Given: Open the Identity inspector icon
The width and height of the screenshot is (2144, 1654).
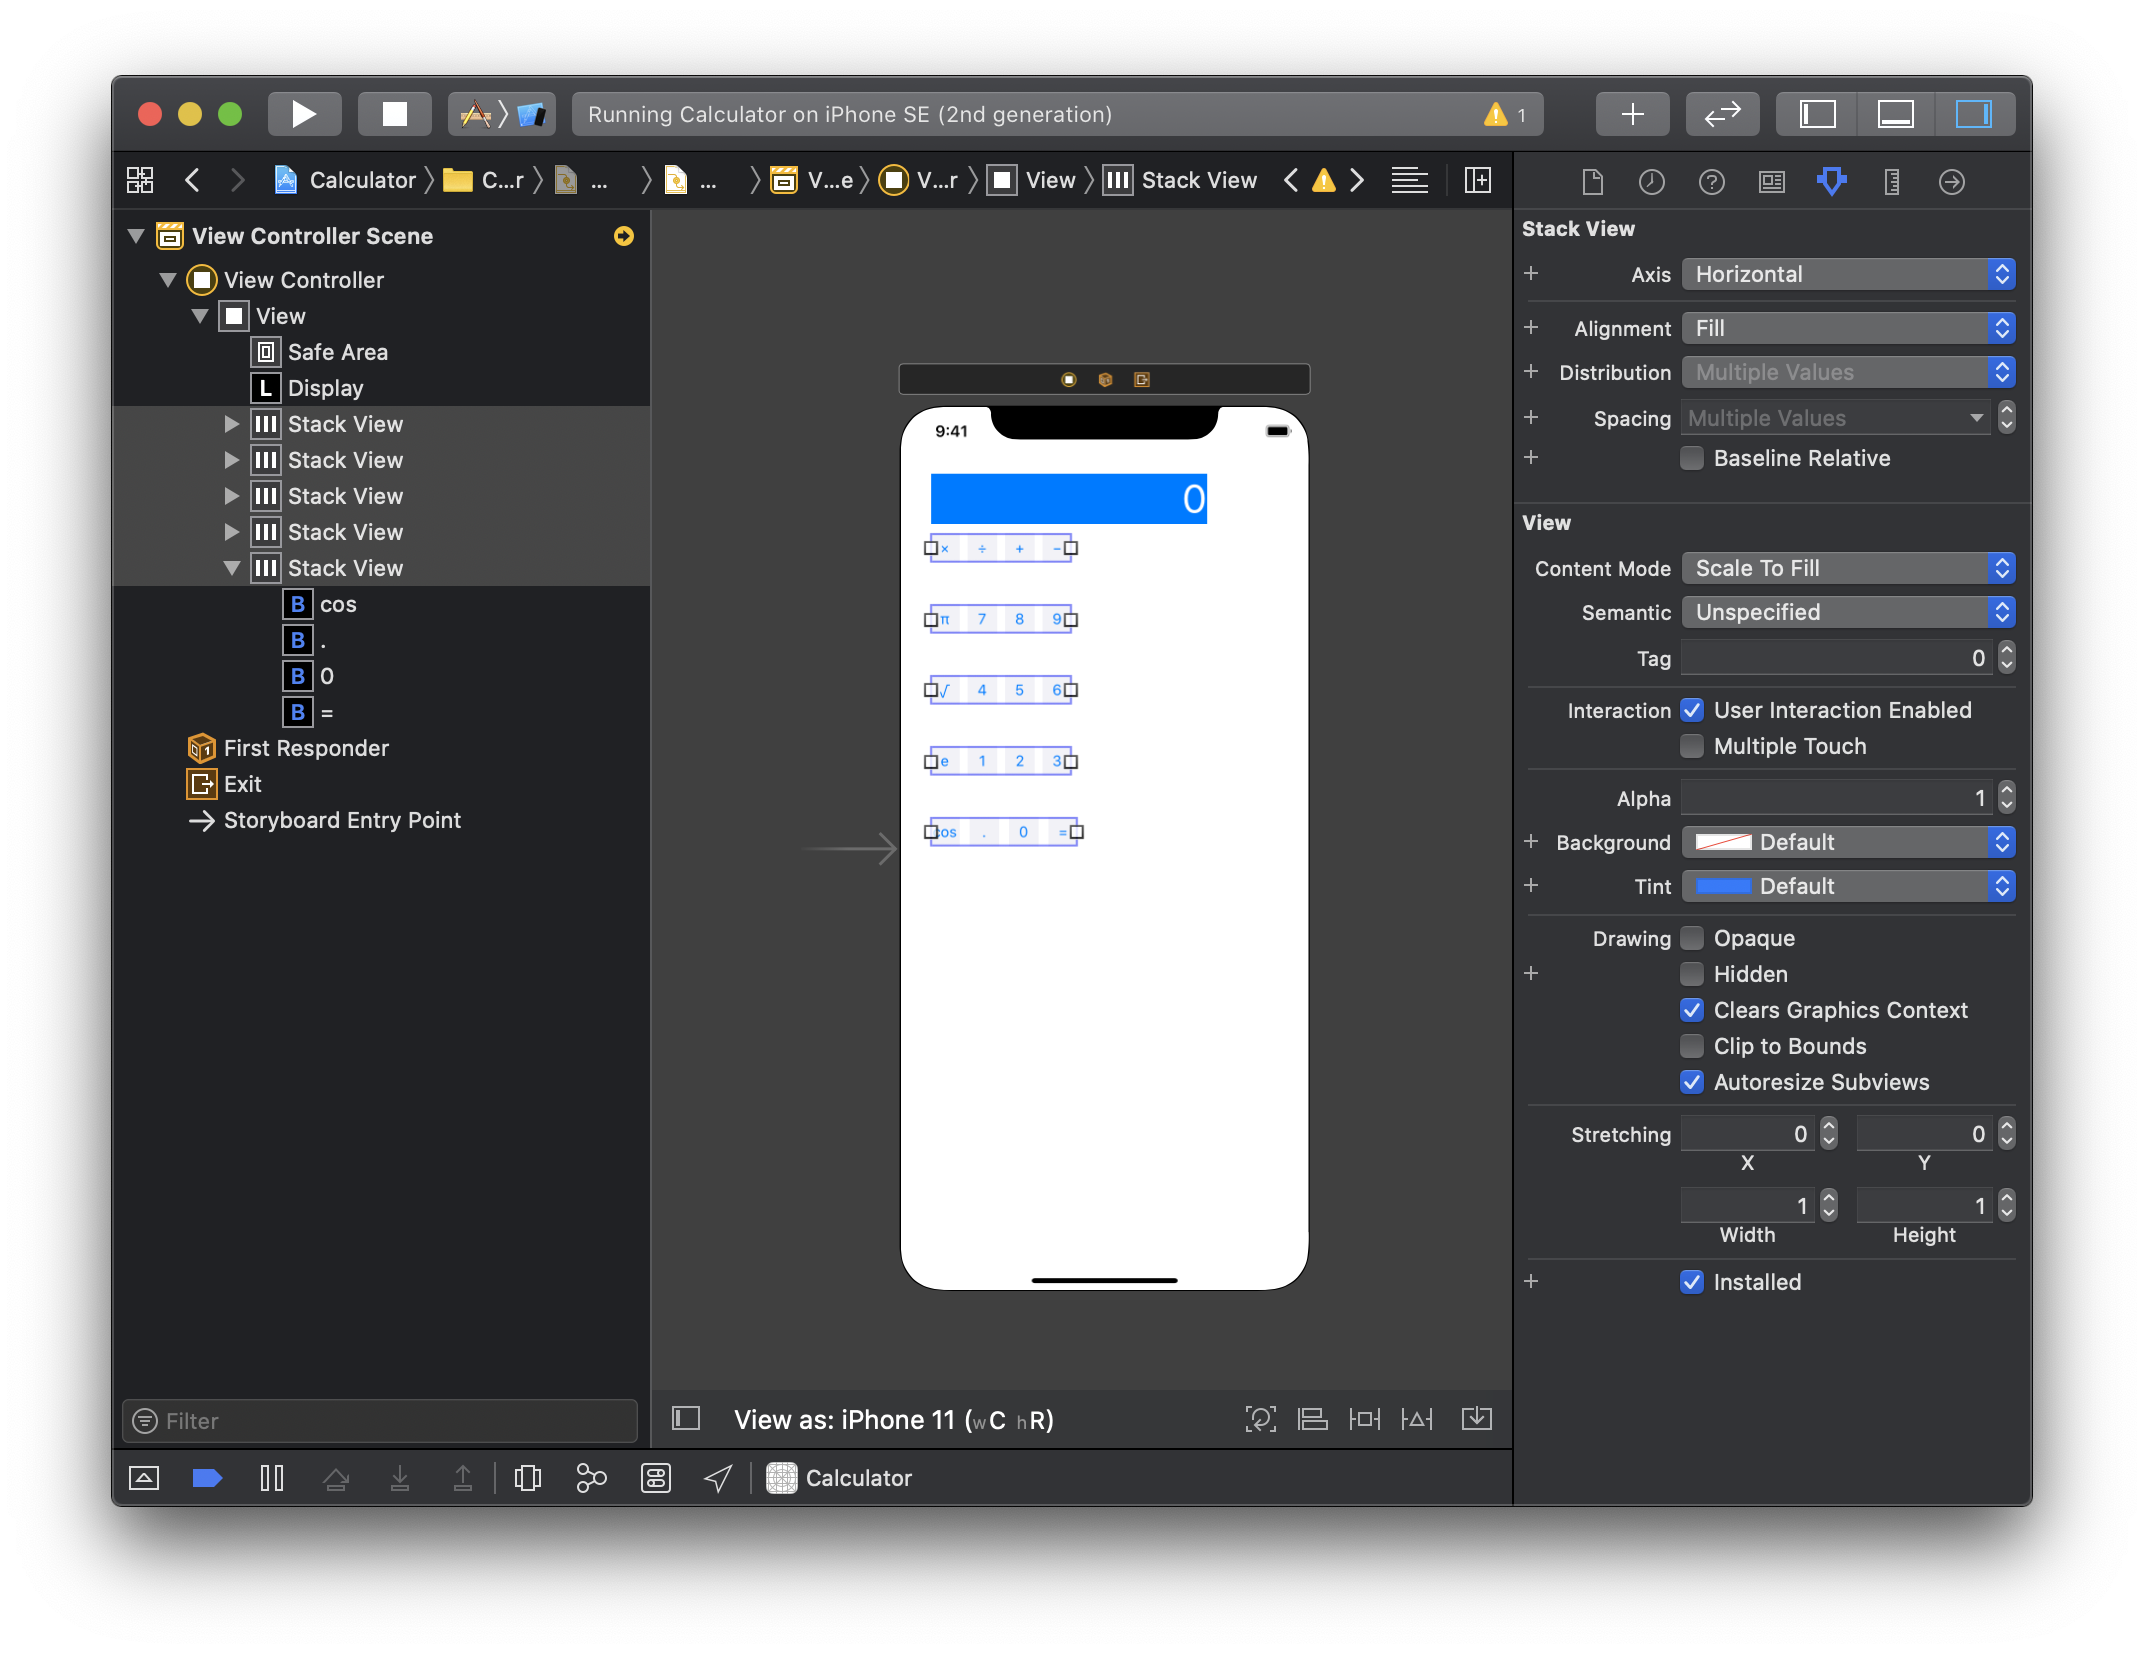Looking at the screenshot, I should pos(1771,182).
